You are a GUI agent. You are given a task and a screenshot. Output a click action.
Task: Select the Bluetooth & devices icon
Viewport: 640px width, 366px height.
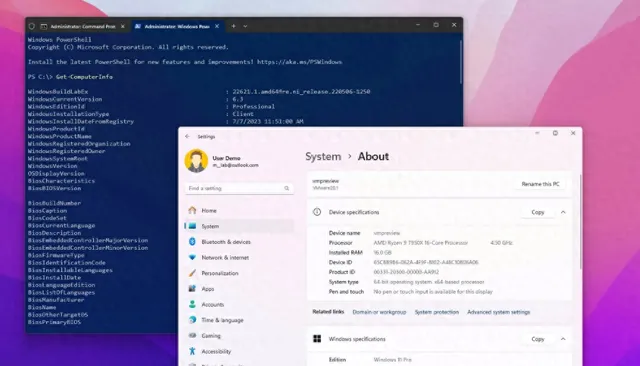(x=192, y=242)
